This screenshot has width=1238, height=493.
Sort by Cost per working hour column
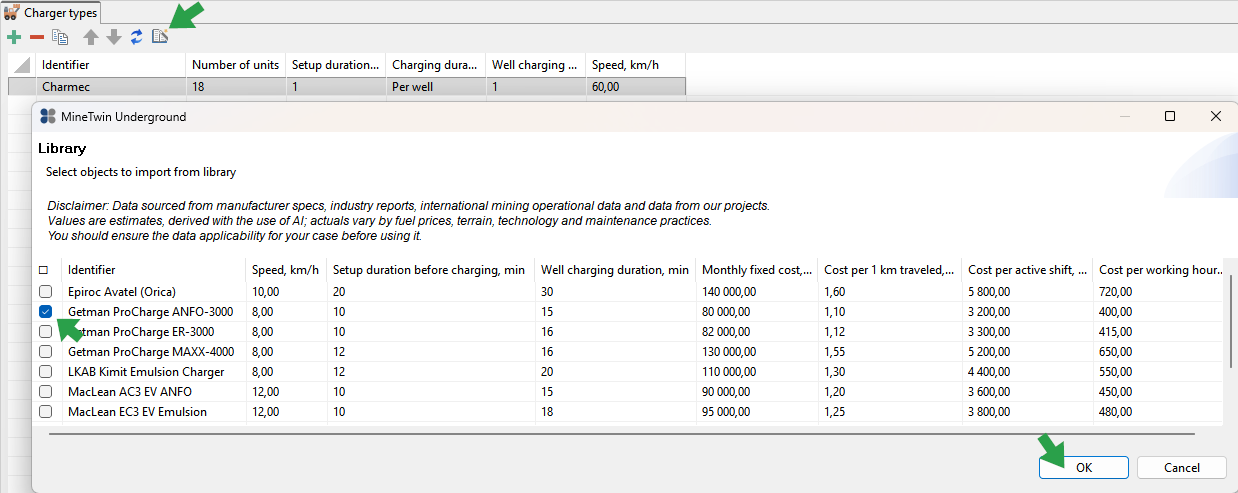(1159, 270)
